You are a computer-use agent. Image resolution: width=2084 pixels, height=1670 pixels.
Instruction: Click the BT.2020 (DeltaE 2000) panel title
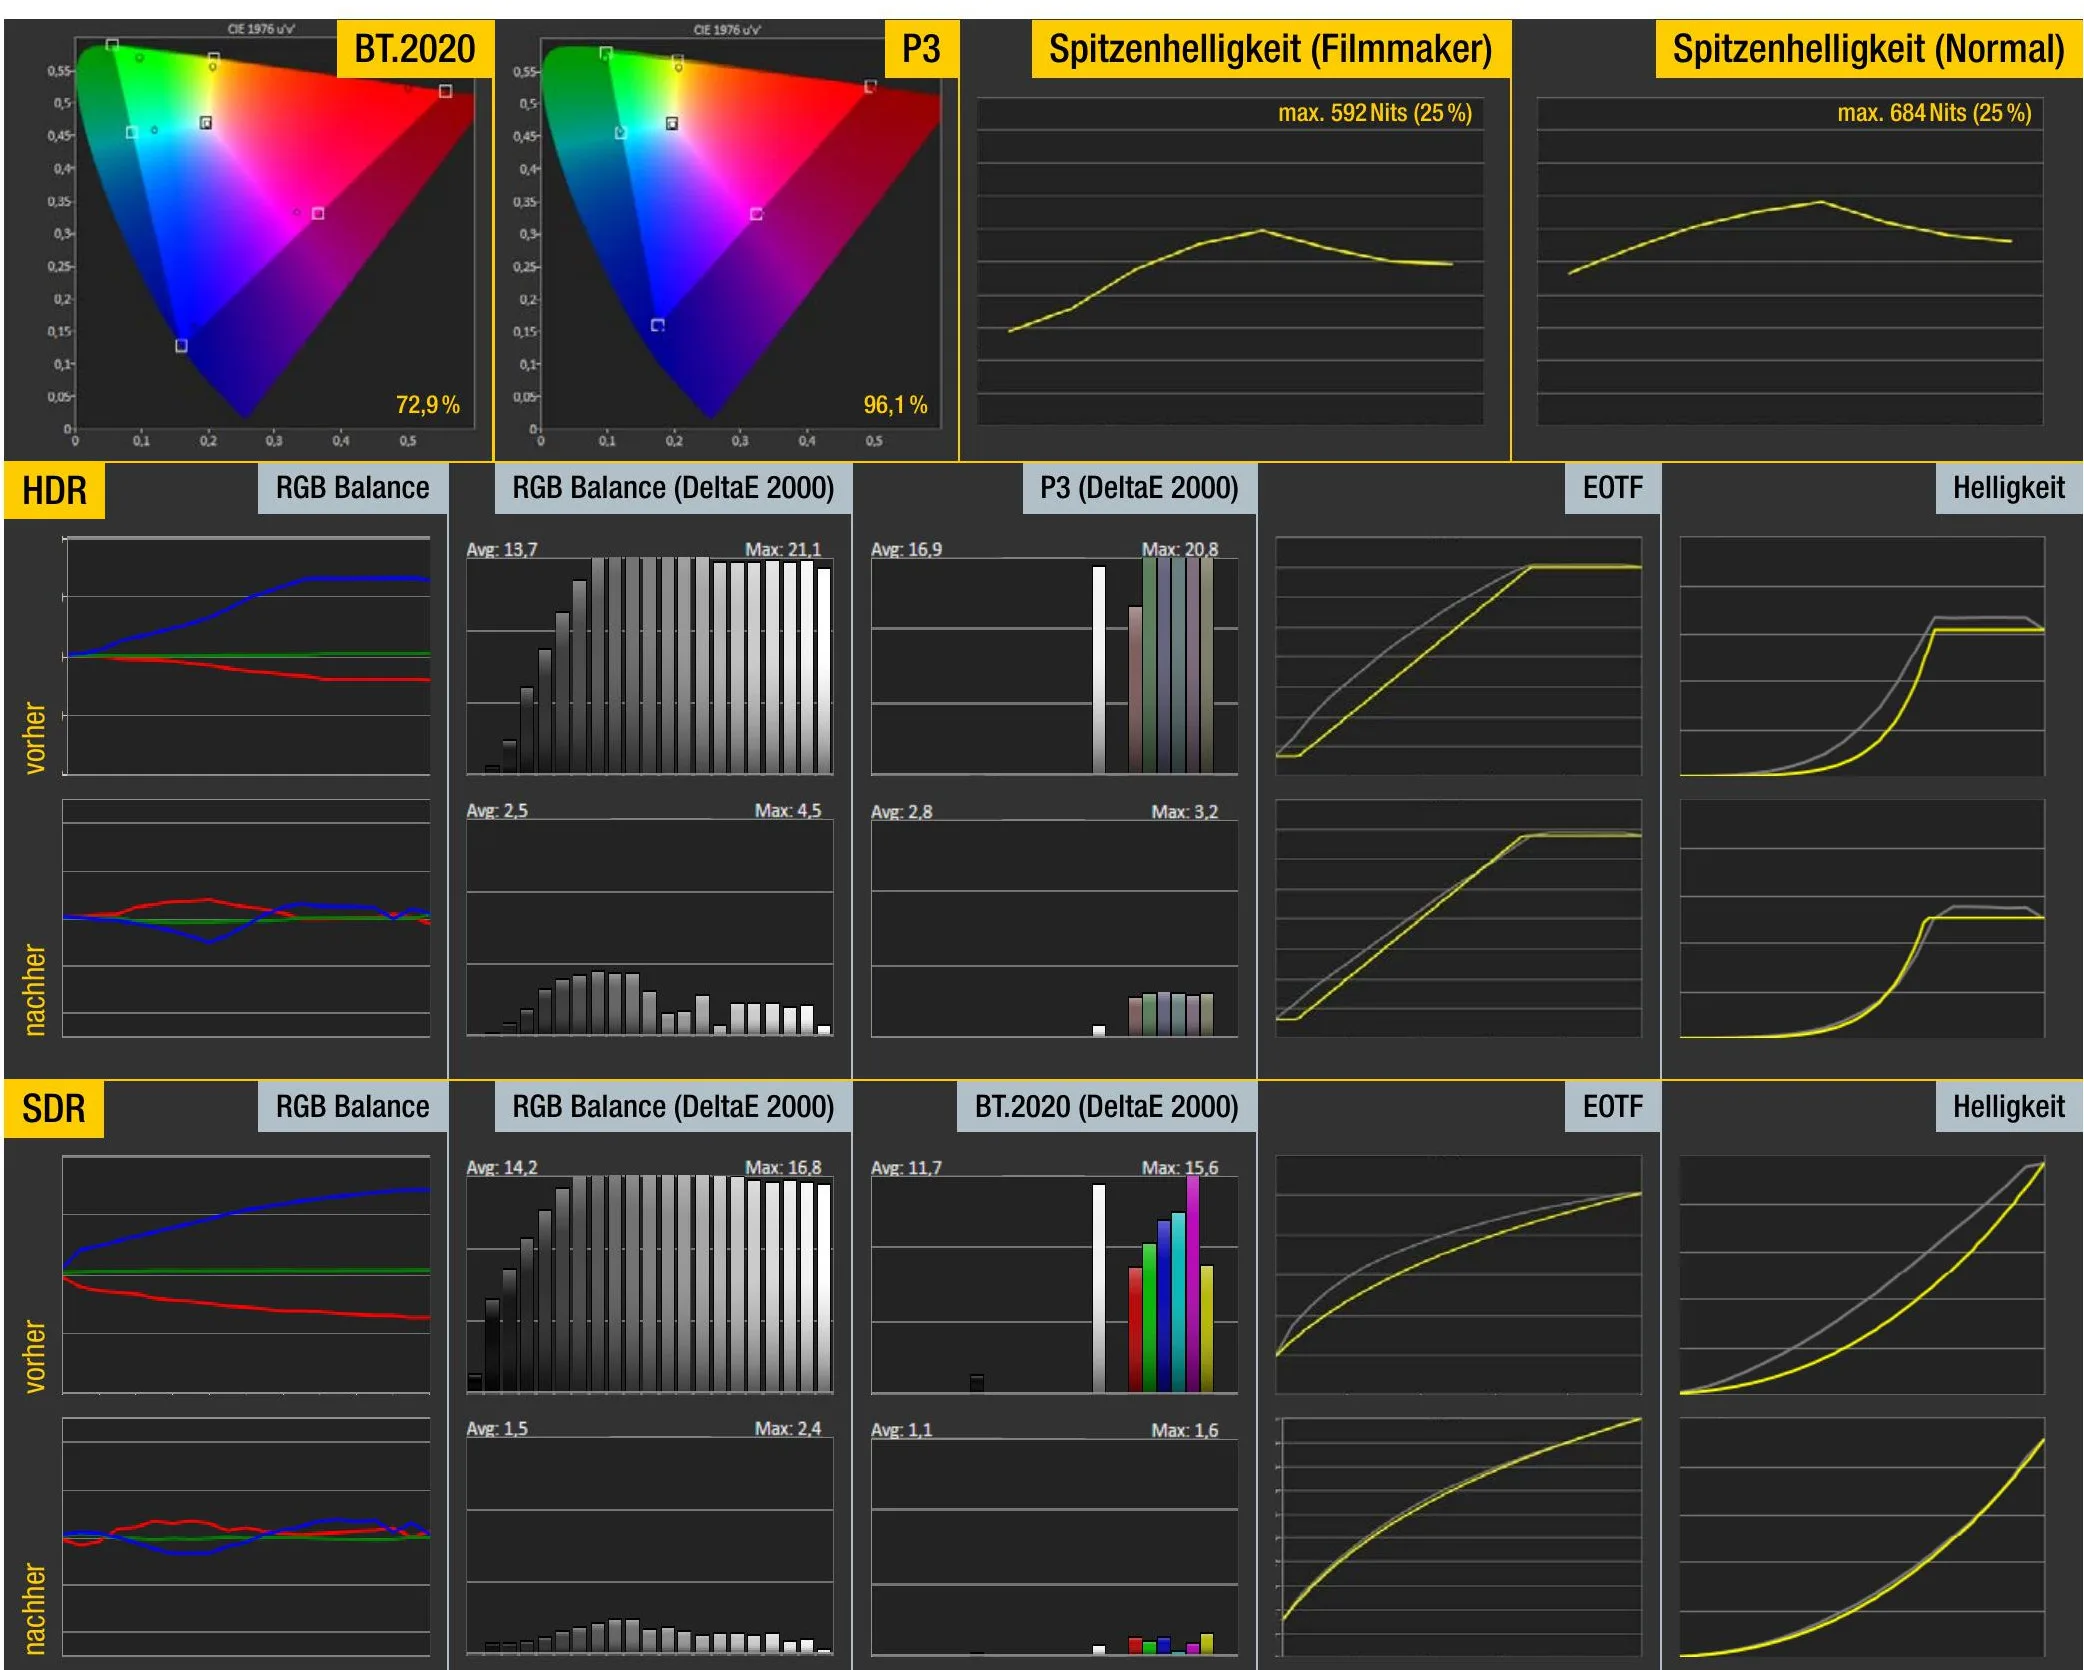click(x=1105, y=1107)
